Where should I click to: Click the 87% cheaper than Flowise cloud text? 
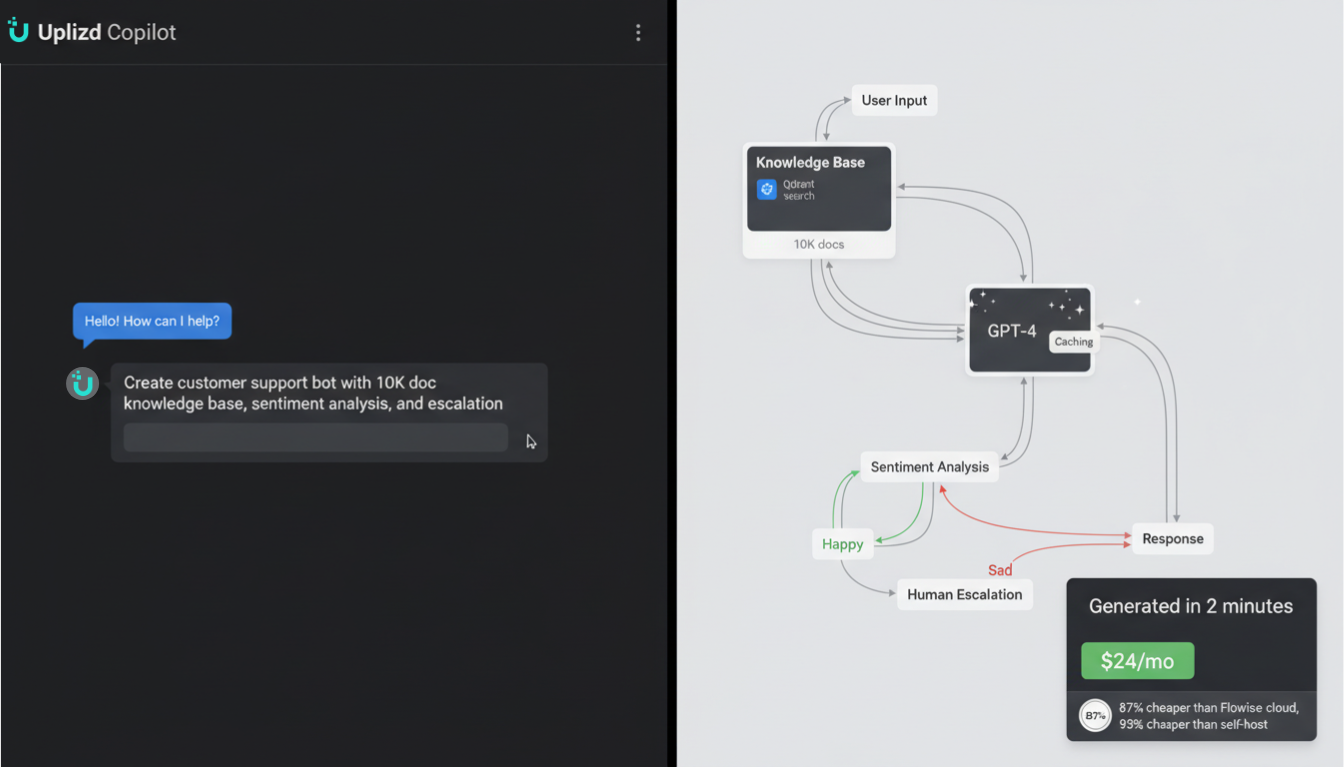(x=1207, y=705)
